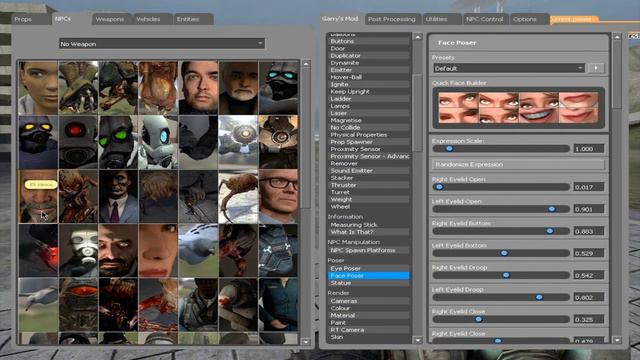Click NPC grid scrollbar down arrow

pyautogui.click(x=306, y=341)
